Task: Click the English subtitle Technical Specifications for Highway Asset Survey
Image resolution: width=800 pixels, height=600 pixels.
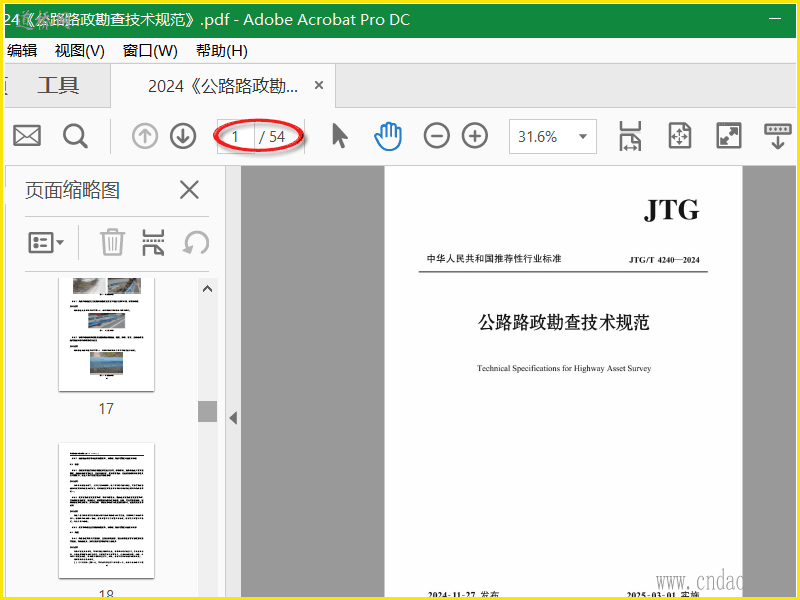Action: [564, 368]
